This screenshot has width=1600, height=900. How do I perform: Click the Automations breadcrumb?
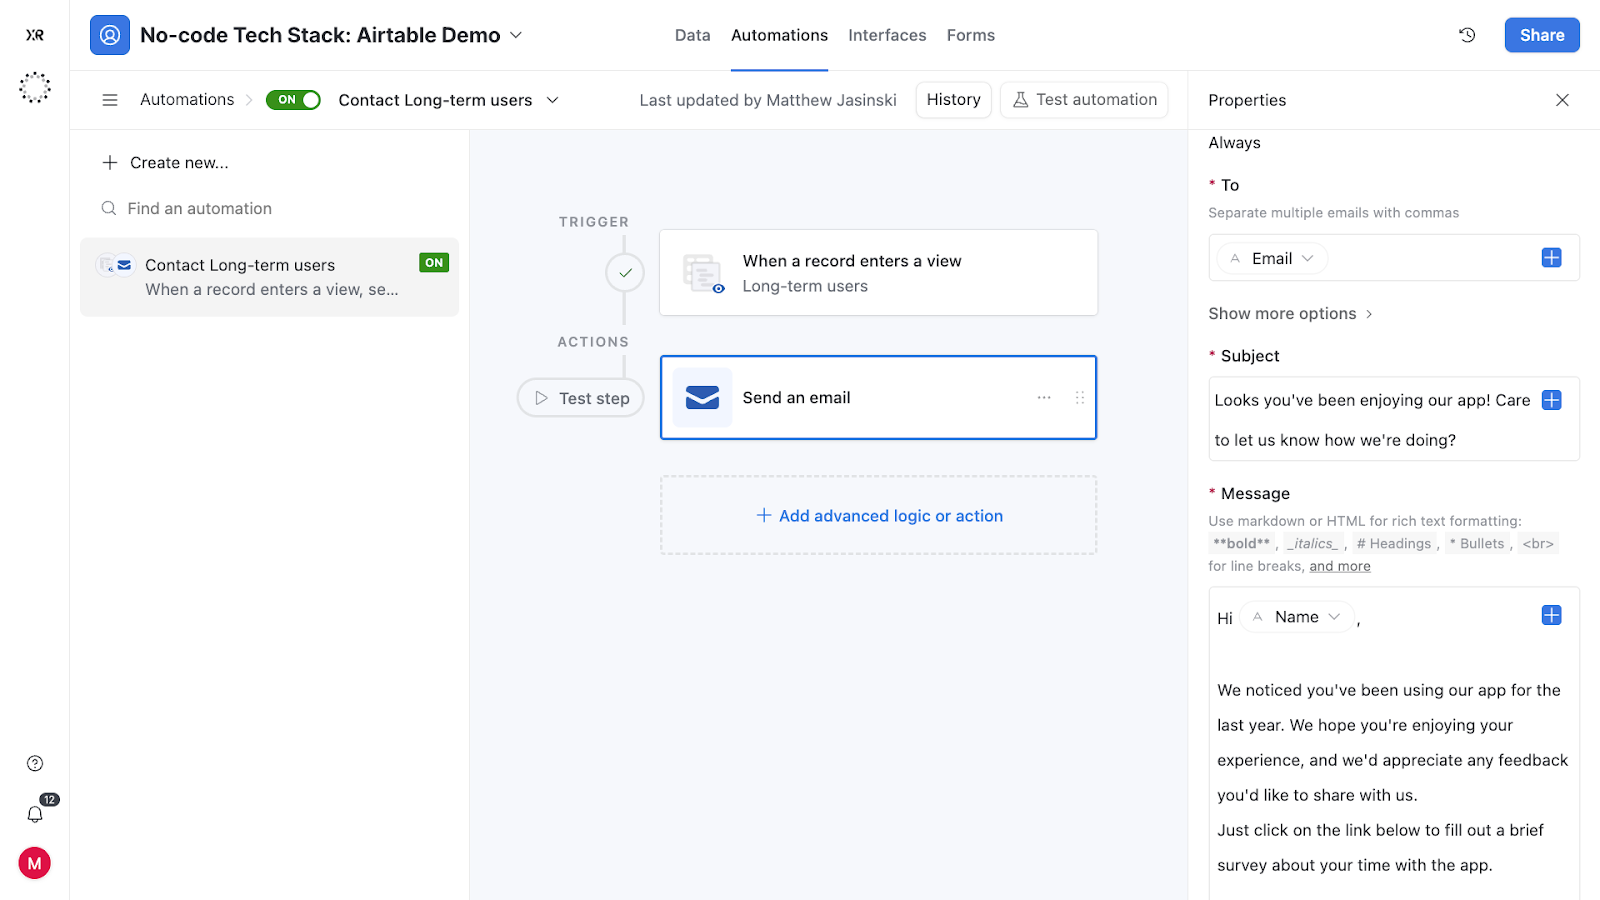pyautogui.click(x=187, y=100)
